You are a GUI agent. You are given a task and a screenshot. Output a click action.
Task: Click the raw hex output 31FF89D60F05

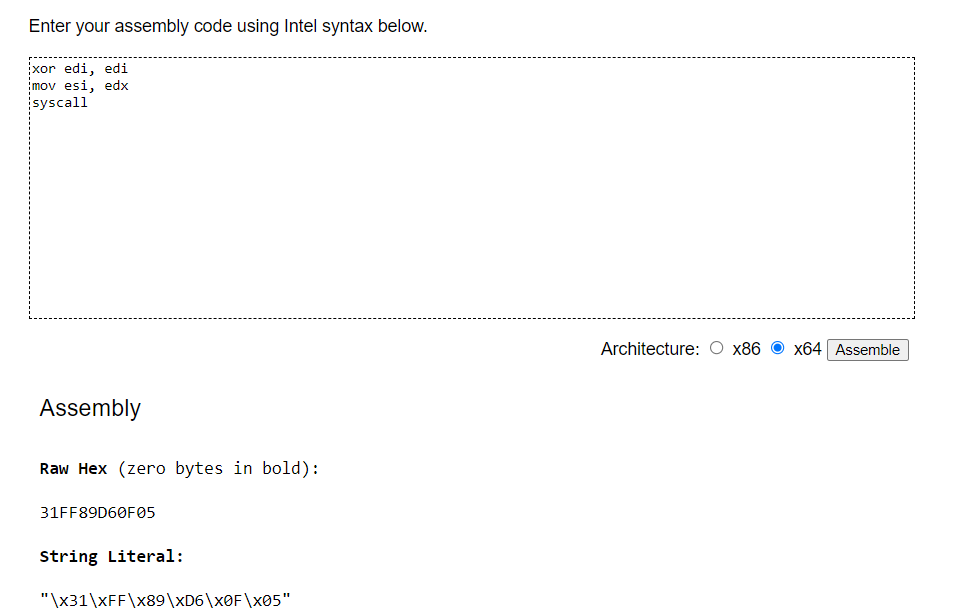pos(98,513)
